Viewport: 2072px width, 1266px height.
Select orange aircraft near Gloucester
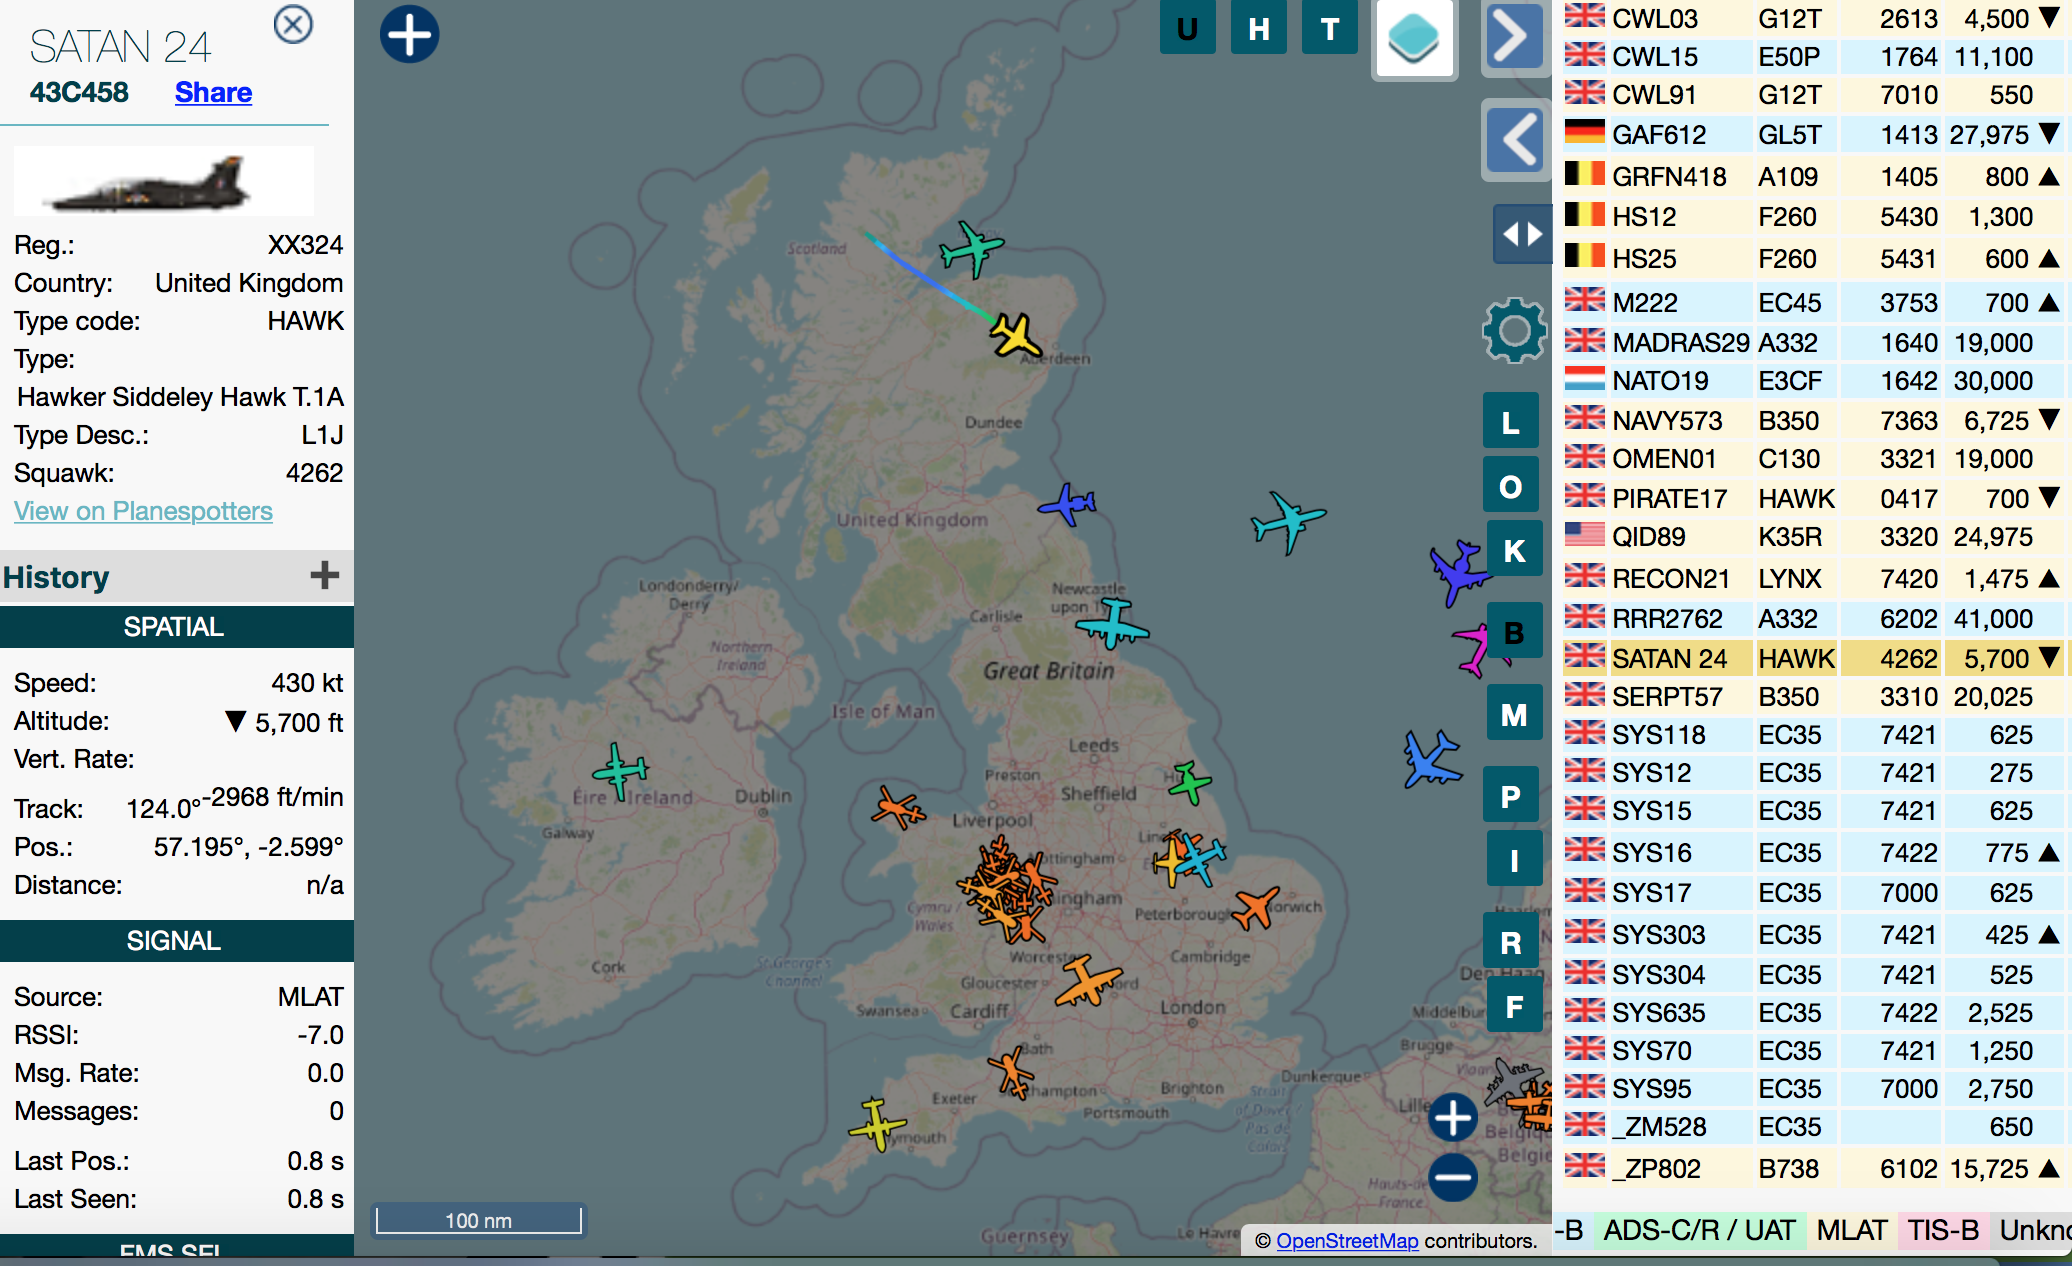tap(1088, 982)
